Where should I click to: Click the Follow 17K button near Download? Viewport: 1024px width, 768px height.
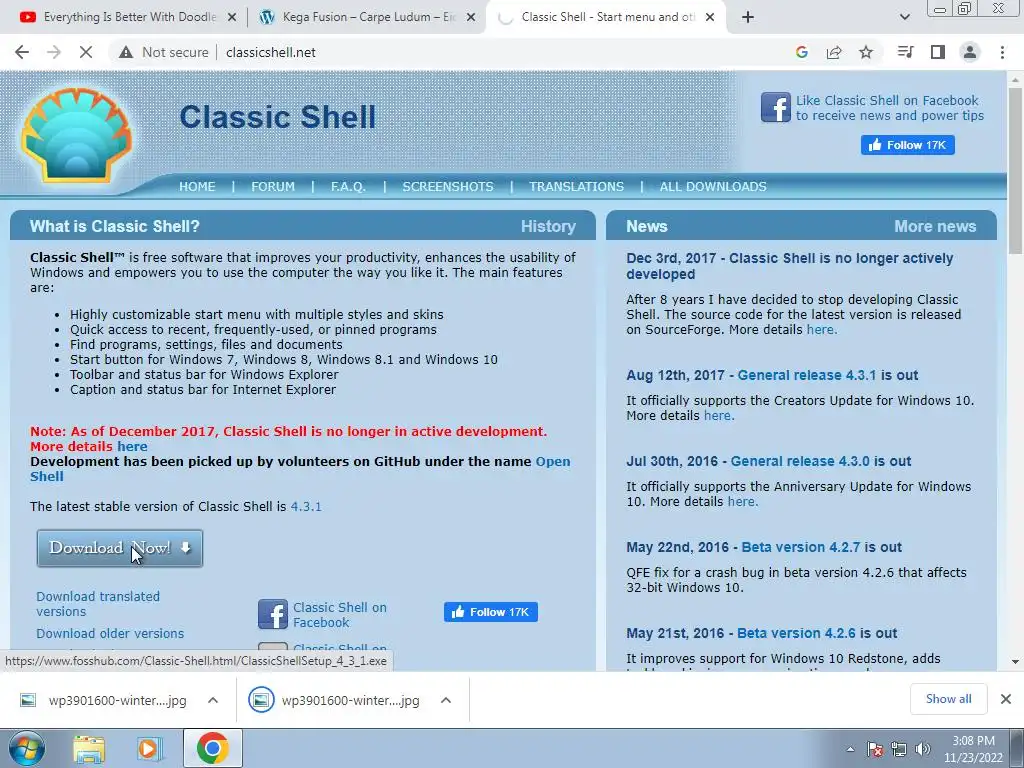coord(491,612)
